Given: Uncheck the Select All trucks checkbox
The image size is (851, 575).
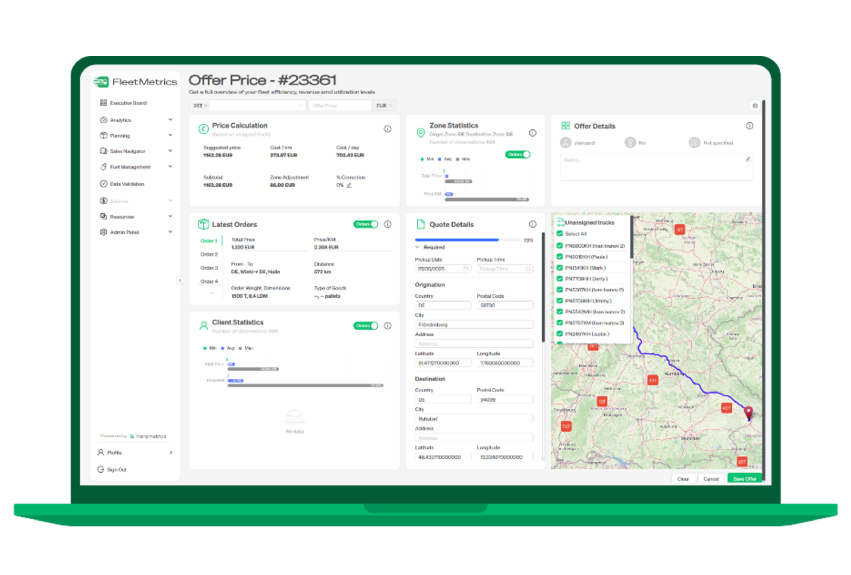Looking at the screenshot, I should click(x=560, y=233).
